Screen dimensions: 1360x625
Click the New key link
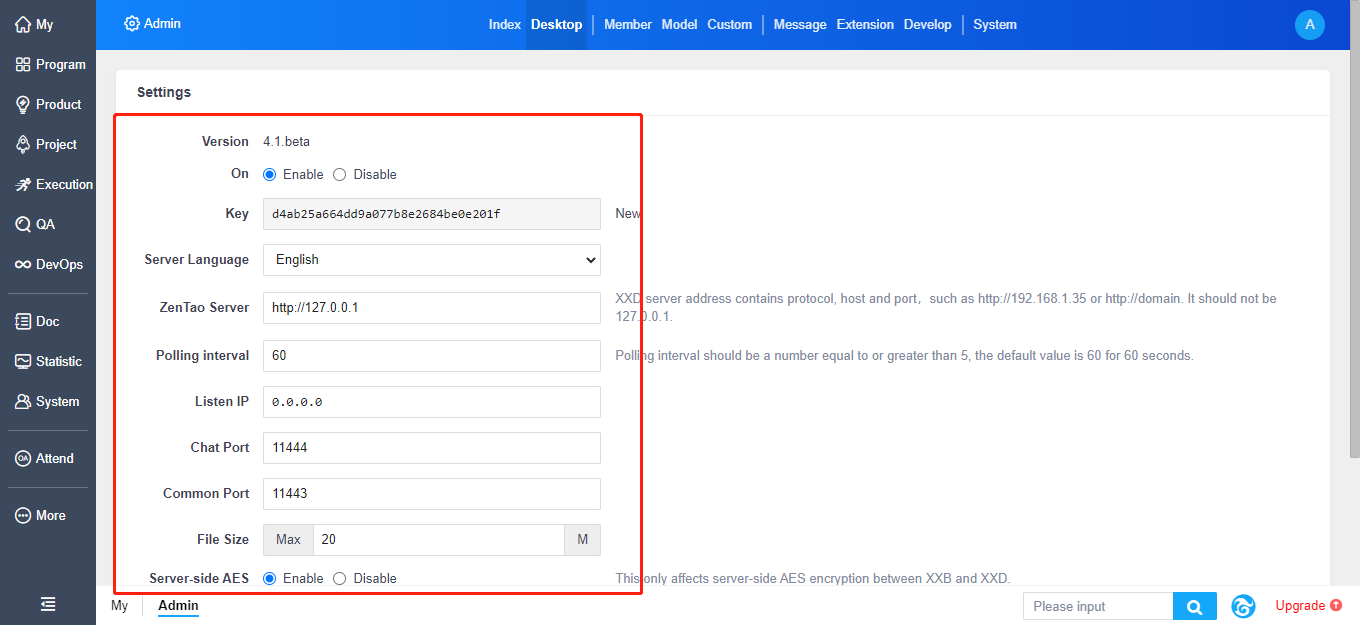[627, 213]
